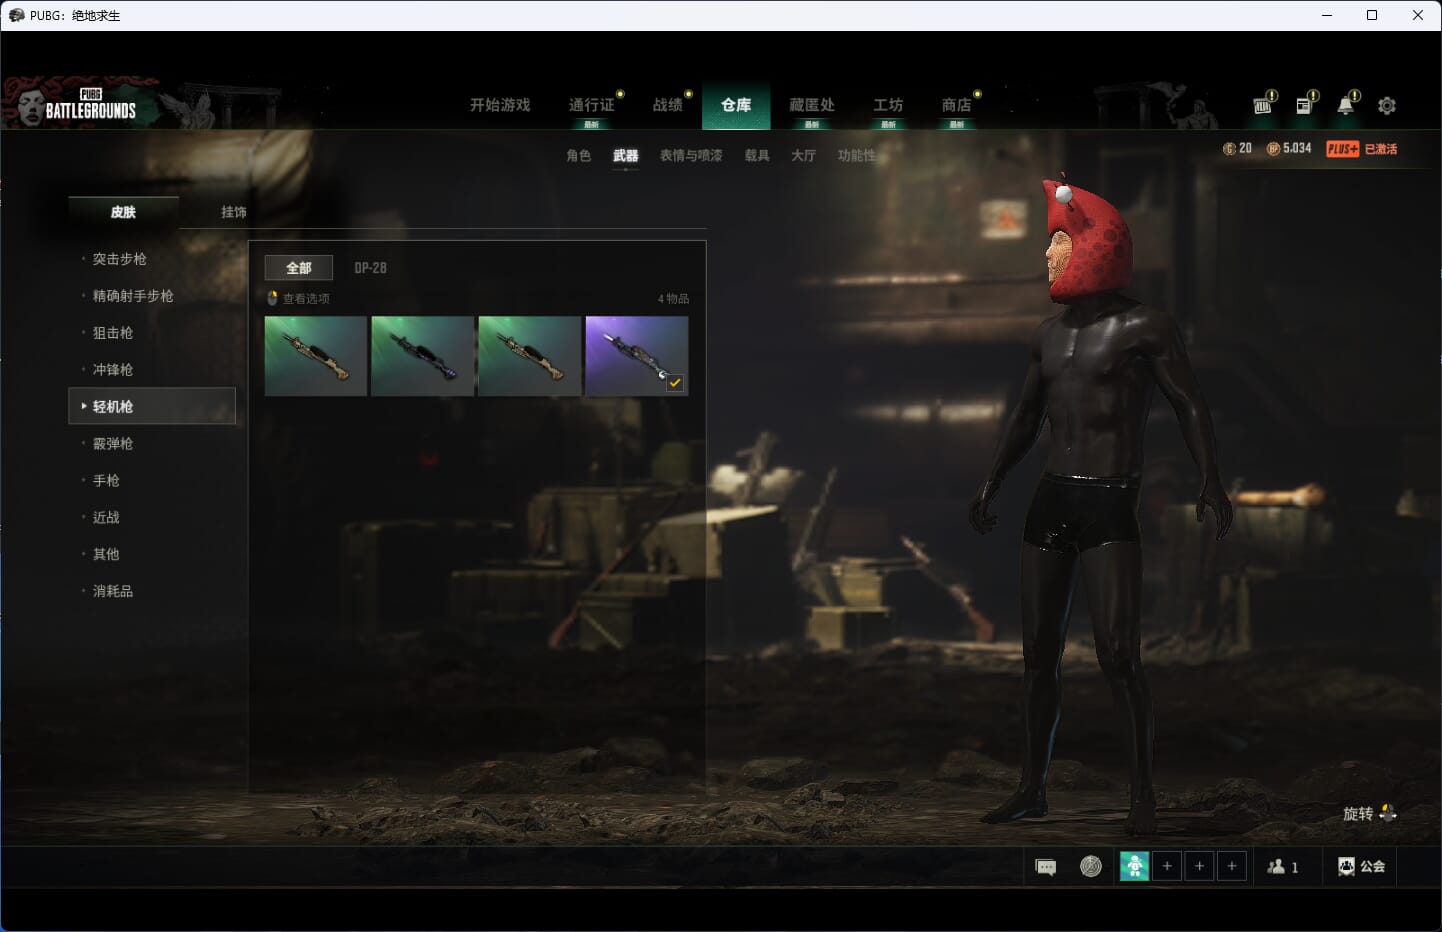The height and width of the screenshot is (932, 1442).
Task: Switch to the 角色 sub-tab
Action: click(x=579, y=155)
